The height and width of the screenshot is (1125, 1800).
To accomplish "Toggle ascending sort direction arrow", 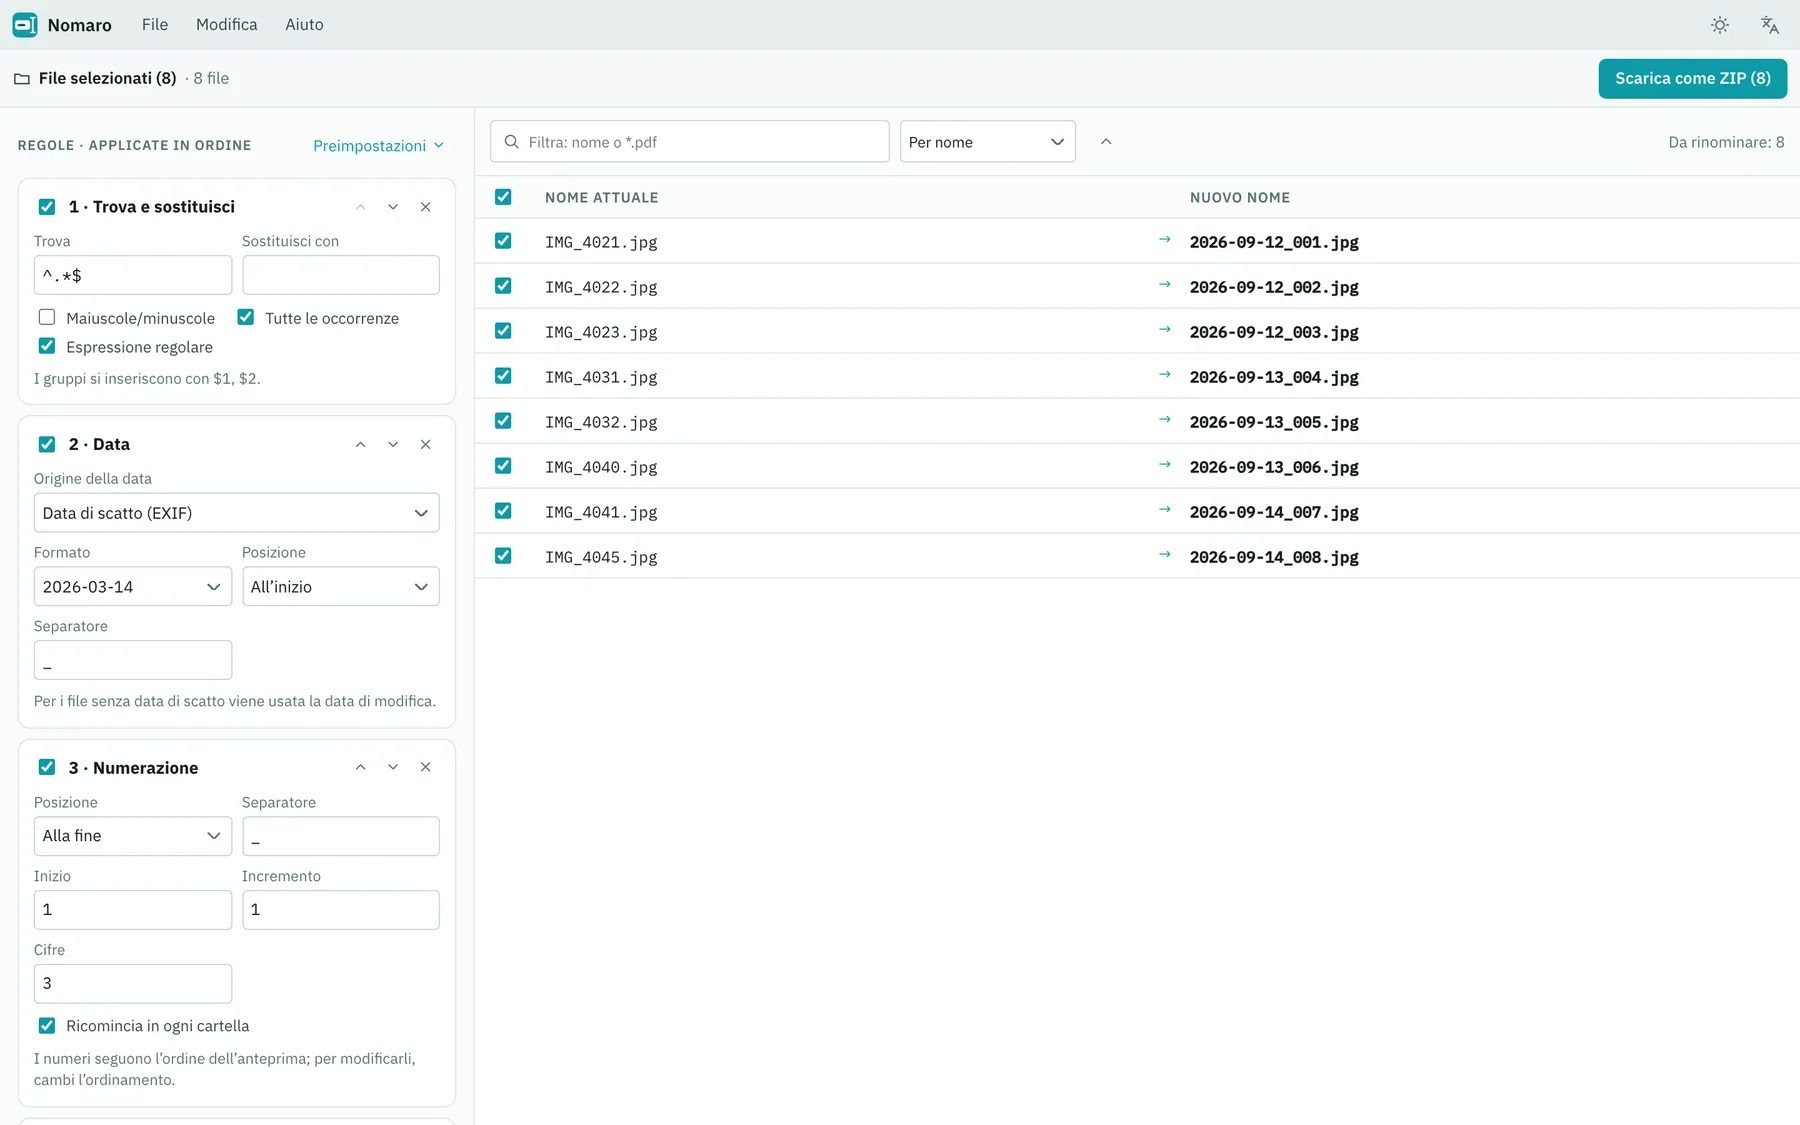I will 1106,142.
